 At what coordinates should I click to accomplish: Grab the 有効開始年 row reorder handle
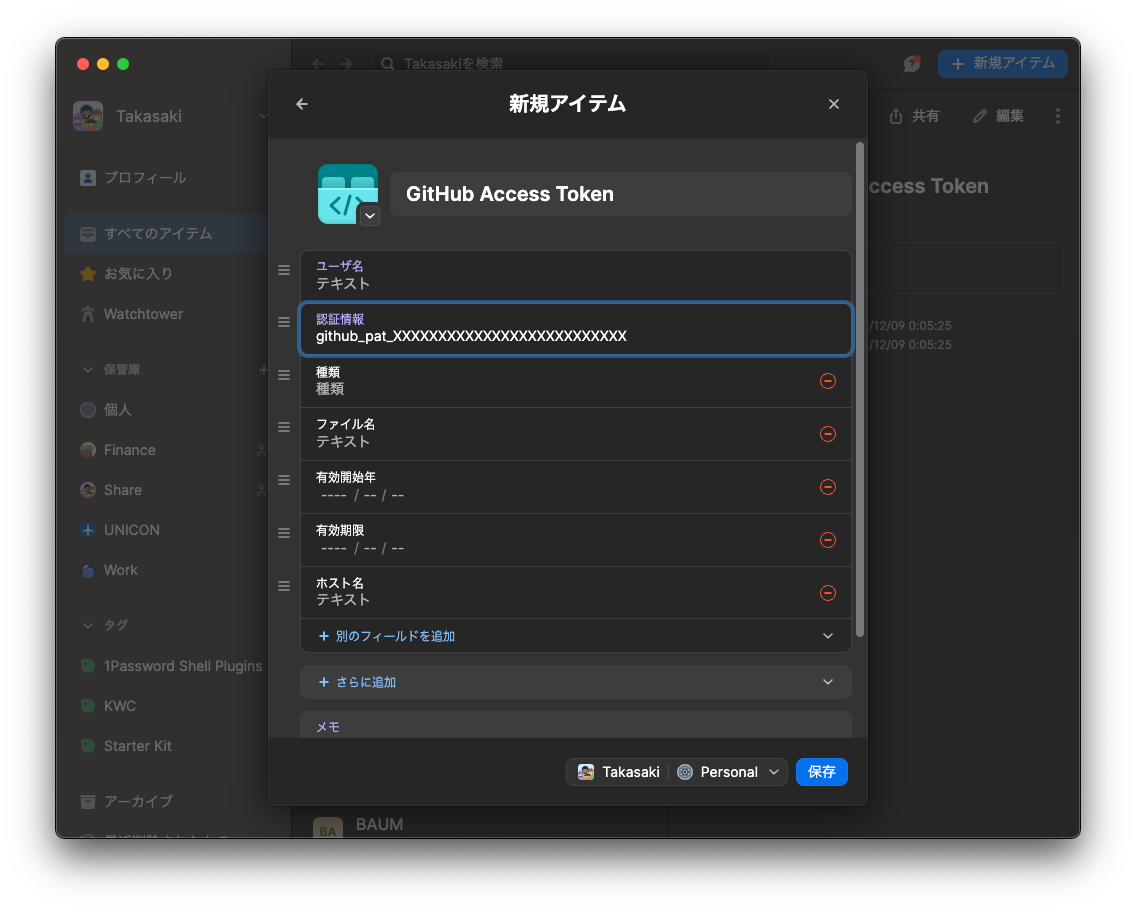pos(284,480)
